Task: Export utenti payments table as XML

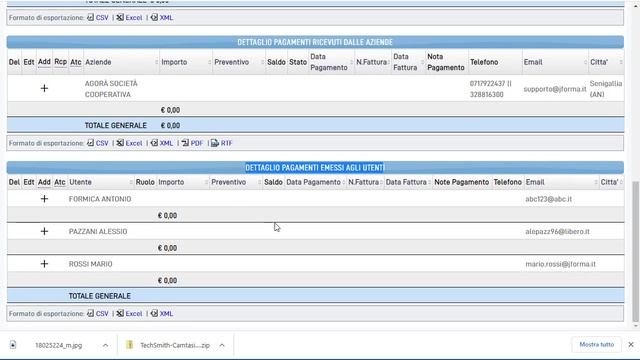Action: pyautogui.click(x=162, y=313)
